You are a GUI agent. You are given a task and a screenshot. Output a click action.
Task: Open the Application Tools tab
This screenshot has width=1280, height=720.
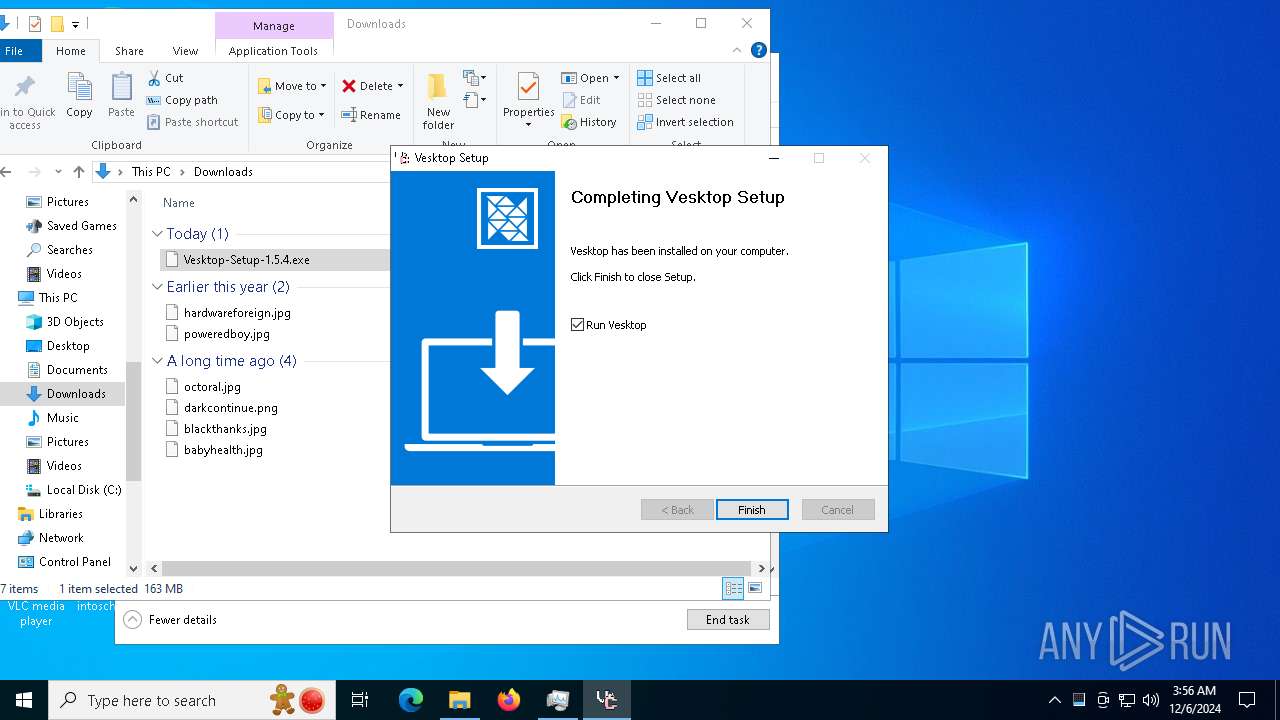tap(273, 51)
